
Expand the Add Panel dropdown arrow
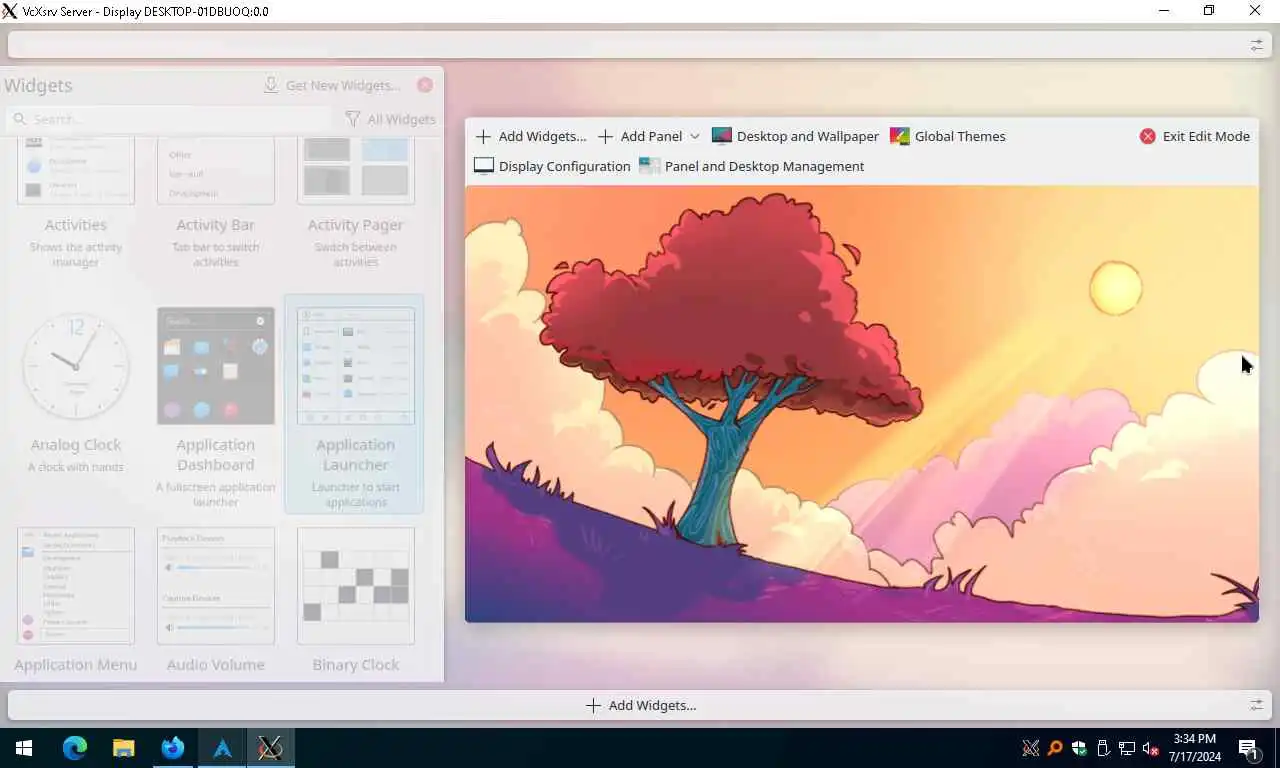695,136
